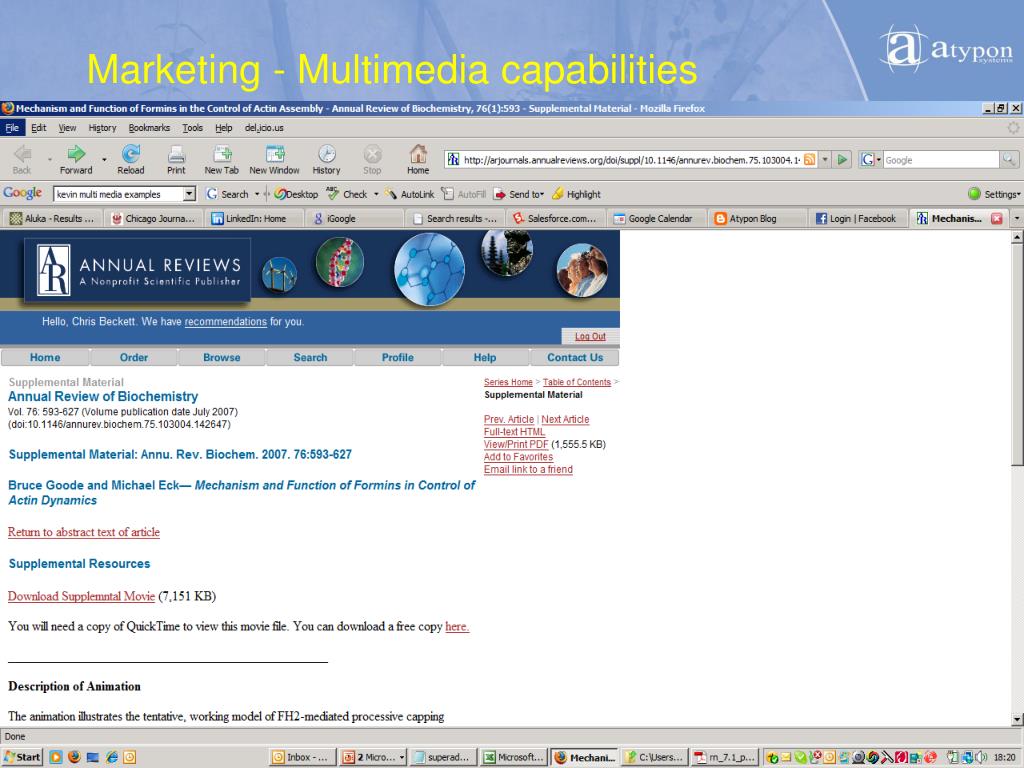Image resolution: width=1024 pixels, height=768 pixels.
Task: Open the File menu
Action: click(x=12, y=127)
